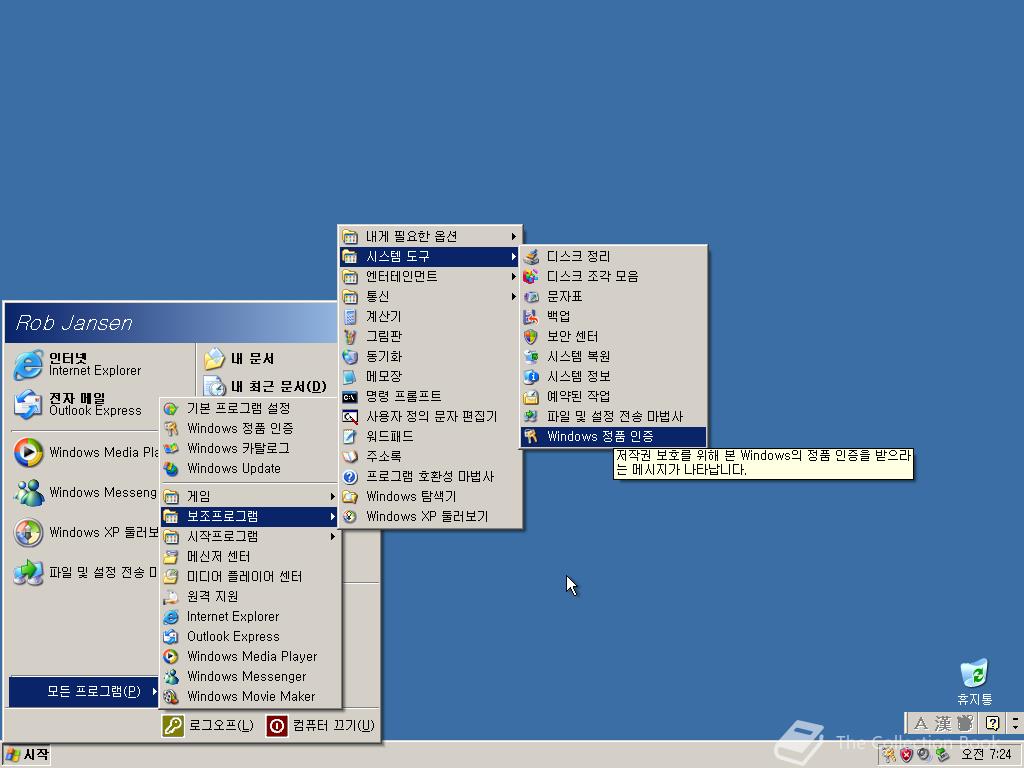Open Windows Media Player from recent programs
The width and height of the screenshot is (1024, 768).
[x=85, y=453]
